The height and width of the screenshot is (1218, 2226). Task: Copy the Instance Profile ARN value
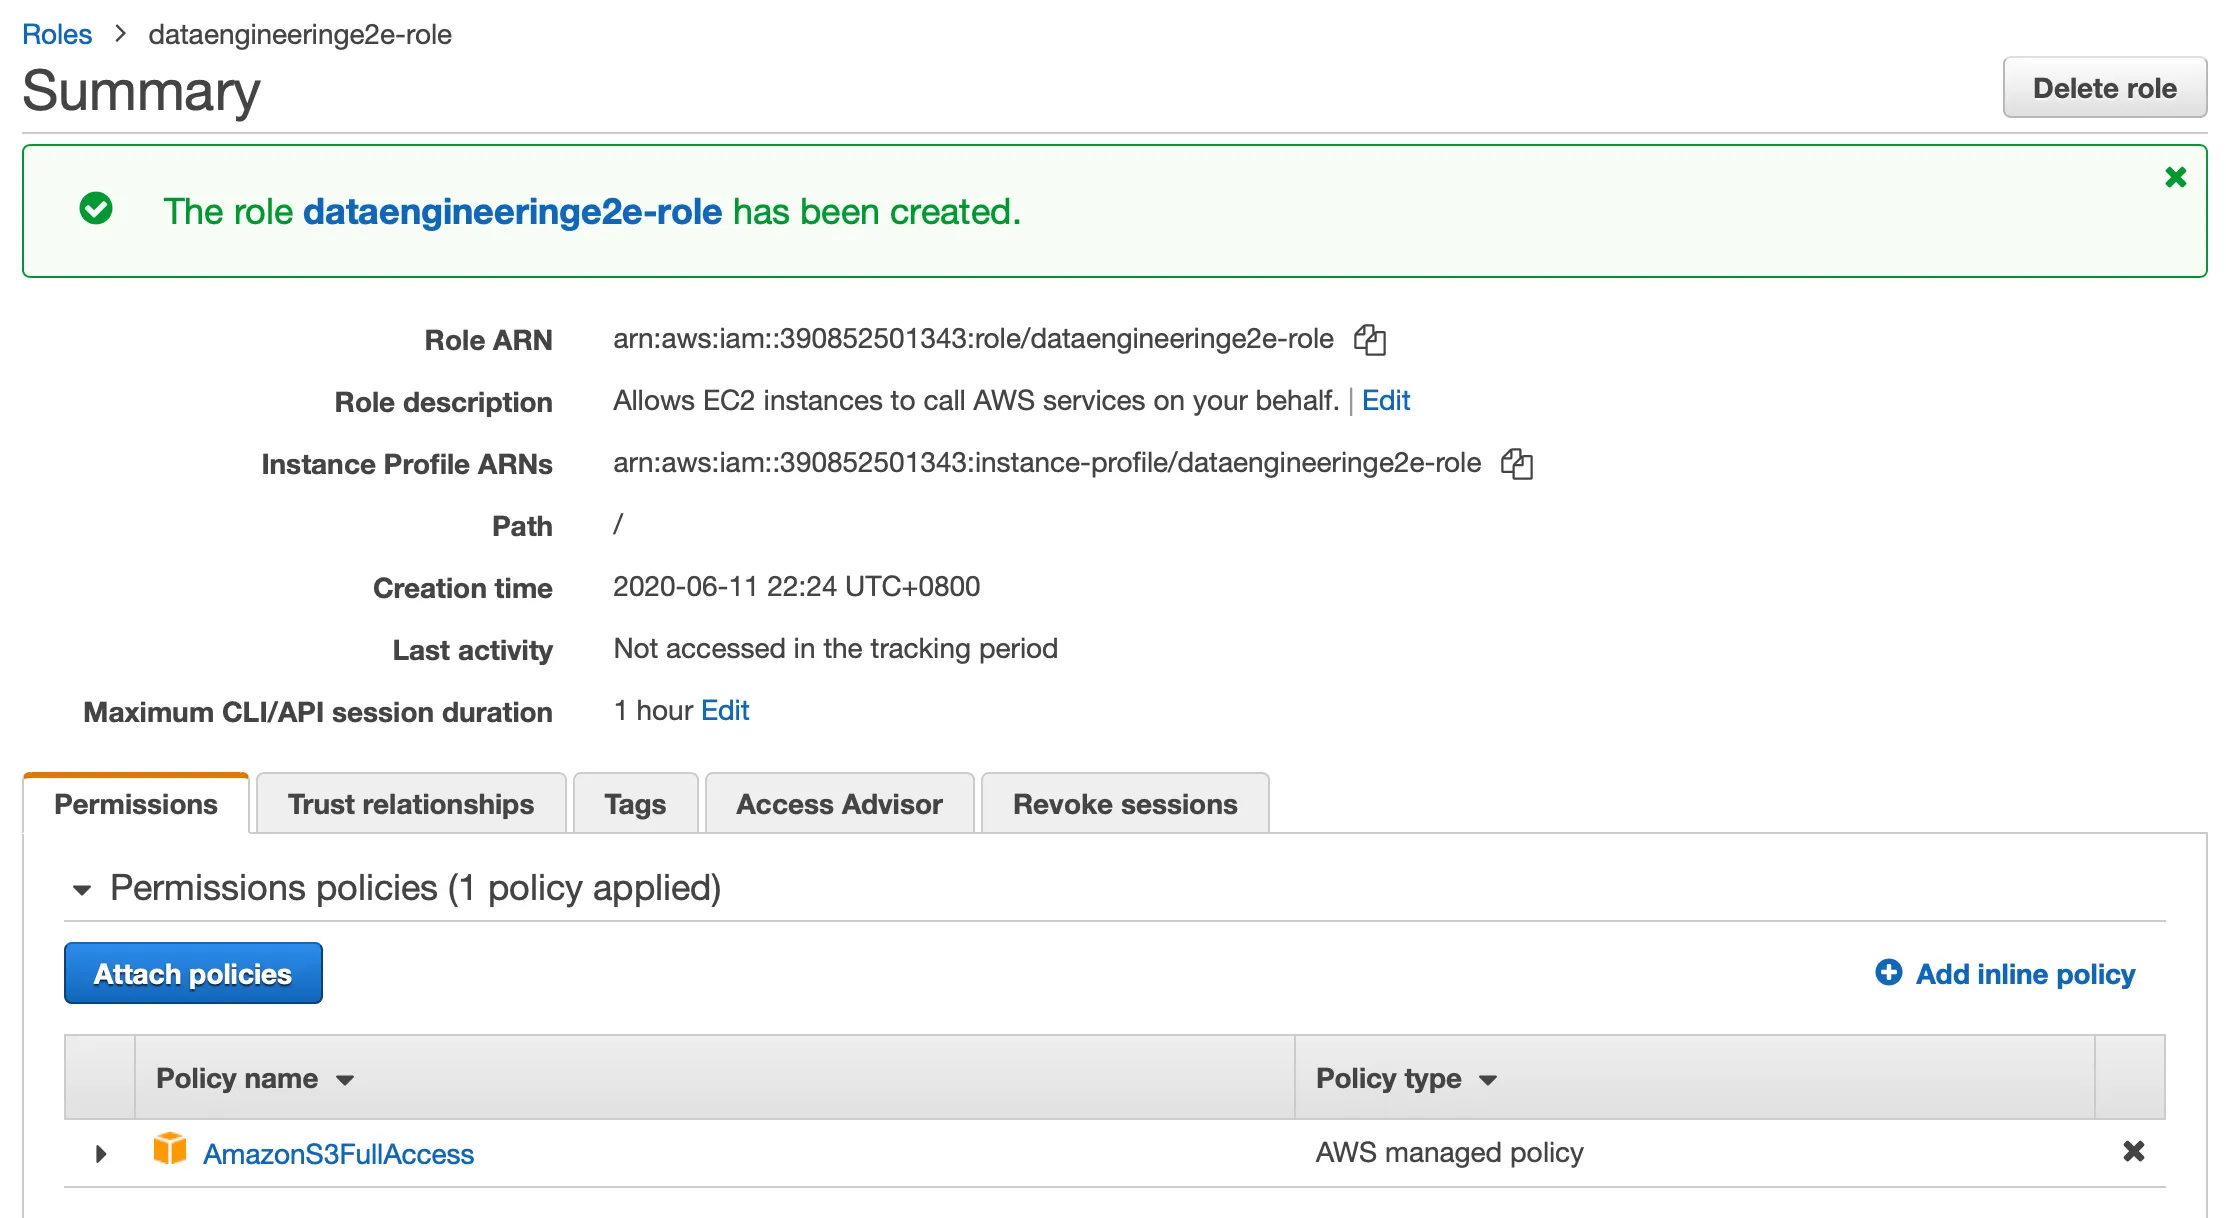tap(1517, 464)
